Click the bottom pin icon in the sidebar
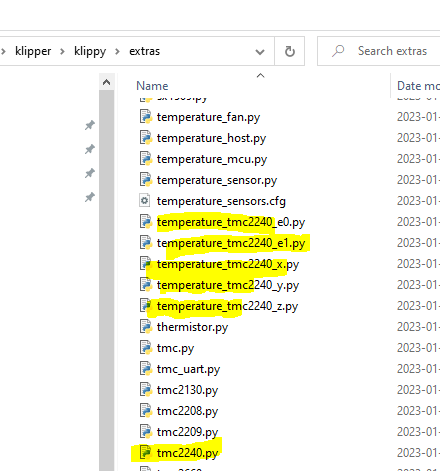Image resolution: width=440 pixels, height=471 pixels. coord(90,197)
